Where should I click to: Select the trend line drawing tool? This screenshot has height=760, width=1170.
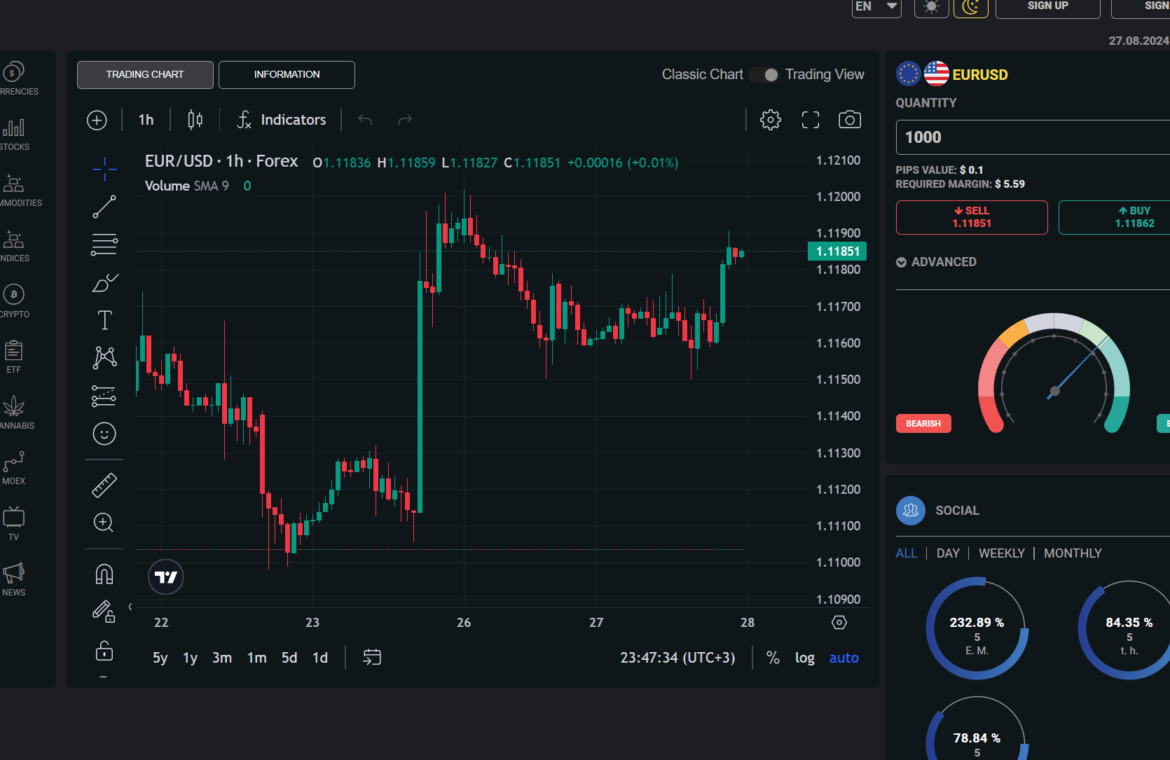coord(104,207)
